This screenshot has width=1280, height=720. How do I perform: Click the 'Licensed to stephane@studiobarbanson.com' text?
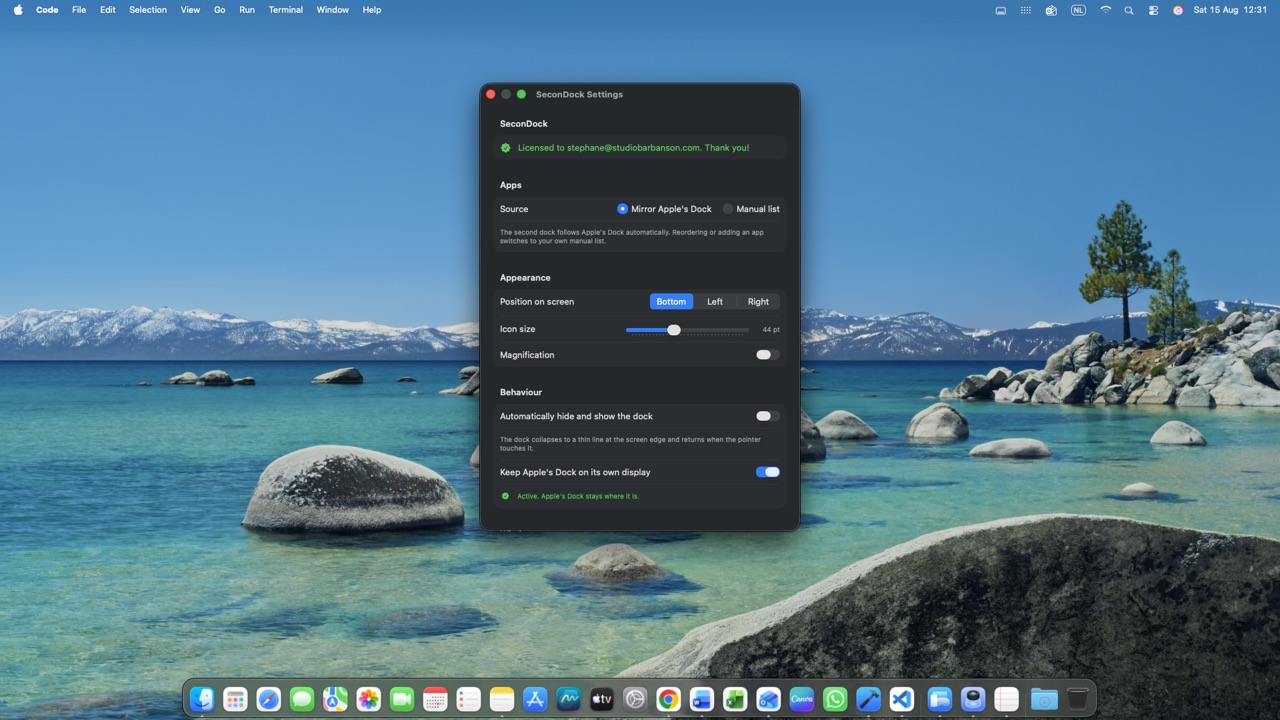[x=608, y=148]
